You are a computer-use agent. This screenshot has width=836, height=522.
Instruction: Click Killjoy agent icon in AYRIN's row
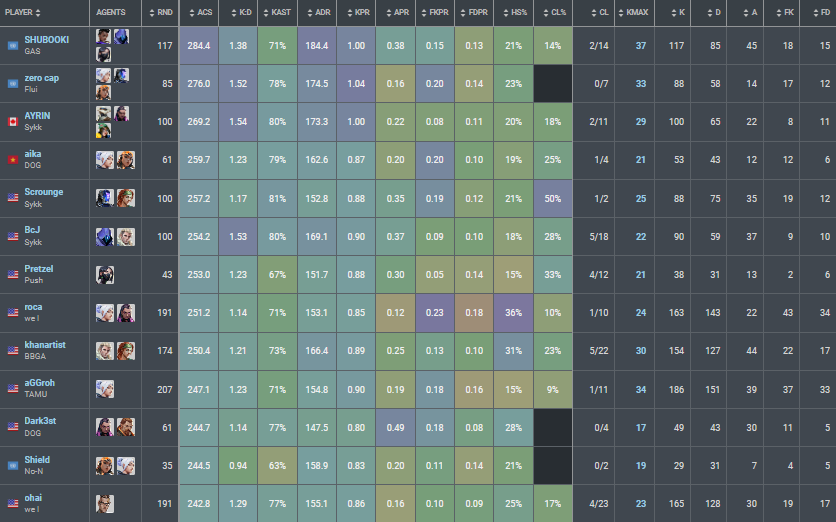pos(104,131)
